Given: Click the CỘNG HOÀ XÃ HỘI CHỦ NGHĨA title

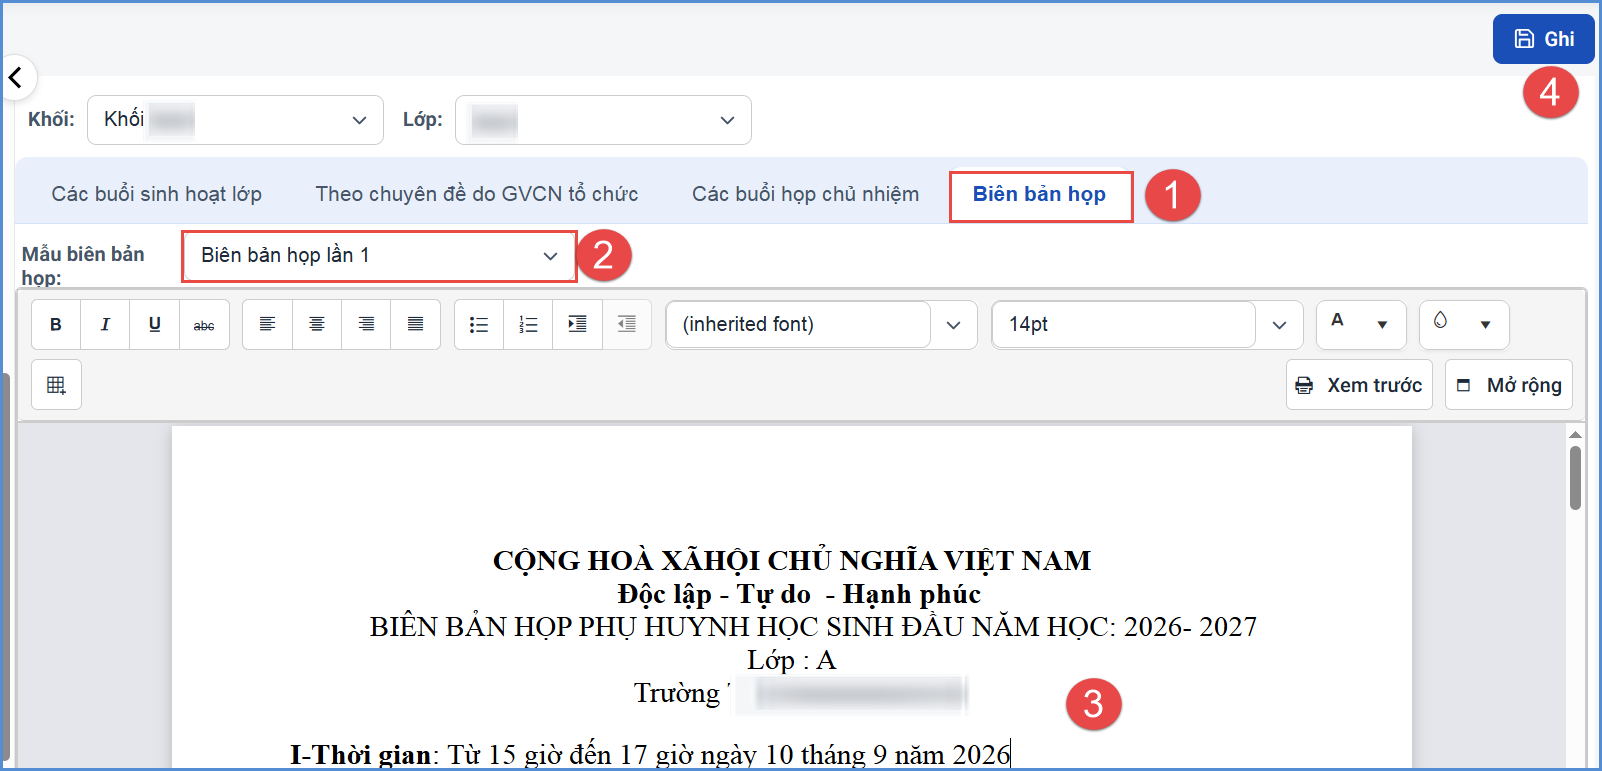Looking at the screenshot, I should pos(792,561).
